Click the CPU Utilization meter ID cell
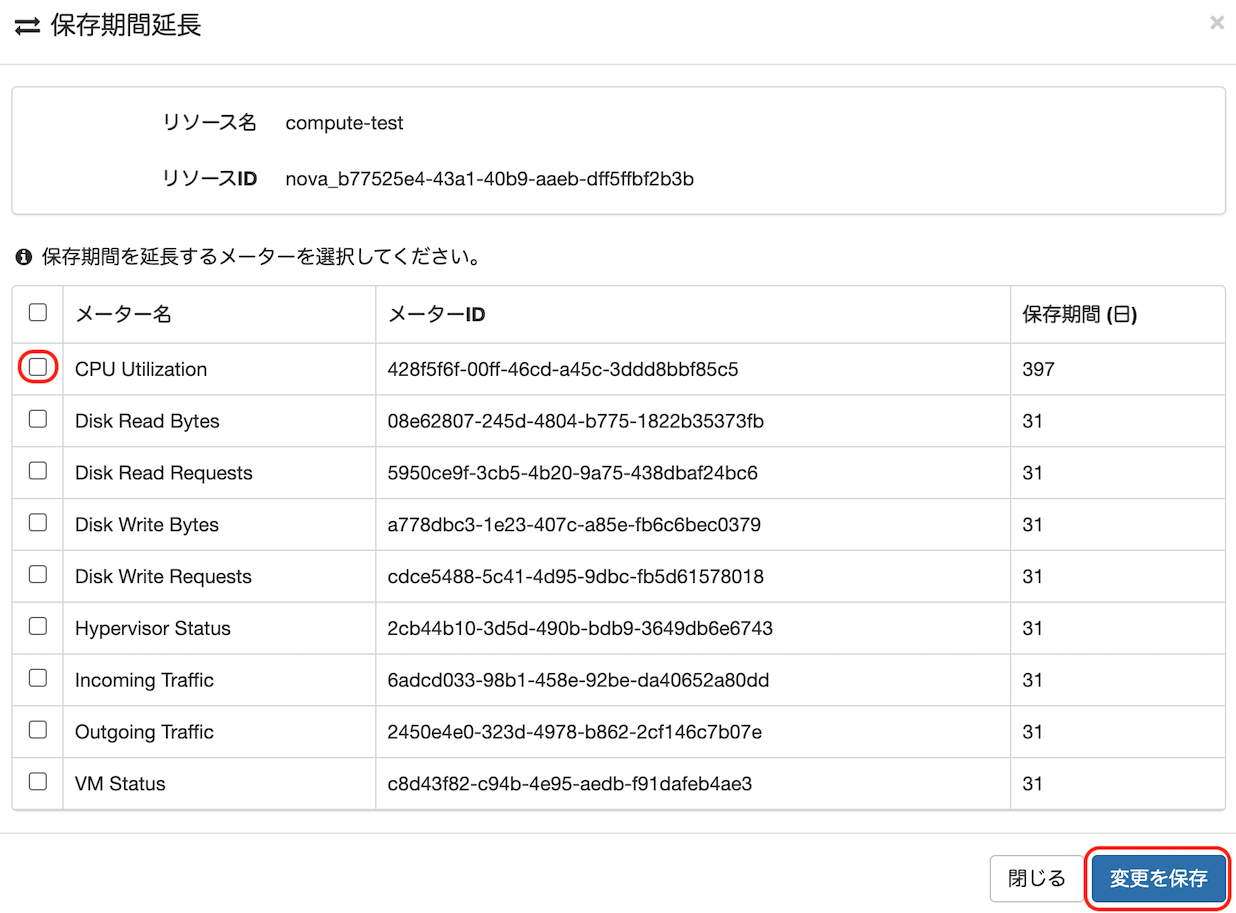This screenshot has width=1236, height=913. [x=562, y=369]
